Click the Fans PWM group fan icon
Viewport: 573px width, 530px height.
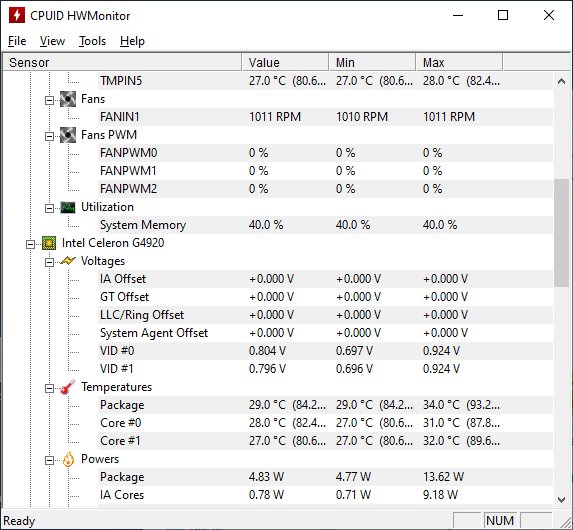point(68,135)
